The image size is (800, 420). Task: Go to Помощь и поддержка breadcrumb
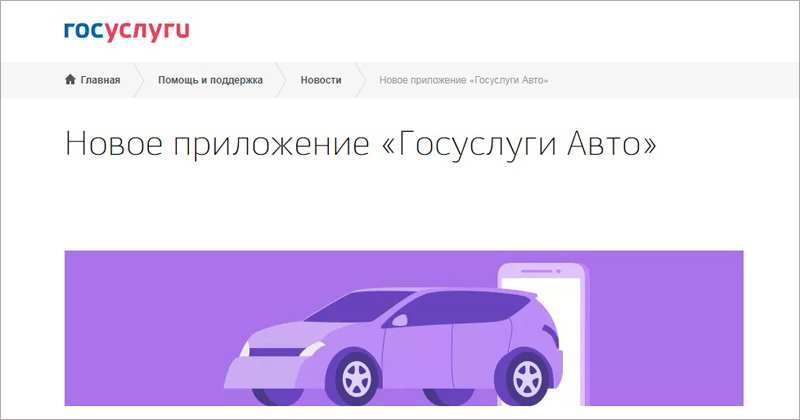(x=210, y=80)
